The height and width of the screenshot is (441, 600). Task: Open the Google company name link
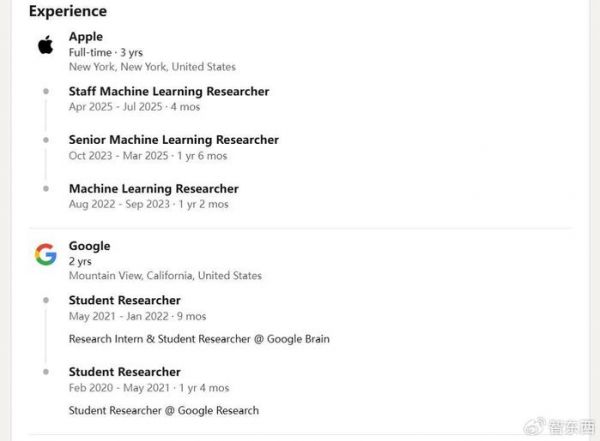pyautogui.click(x=89, y=246)
